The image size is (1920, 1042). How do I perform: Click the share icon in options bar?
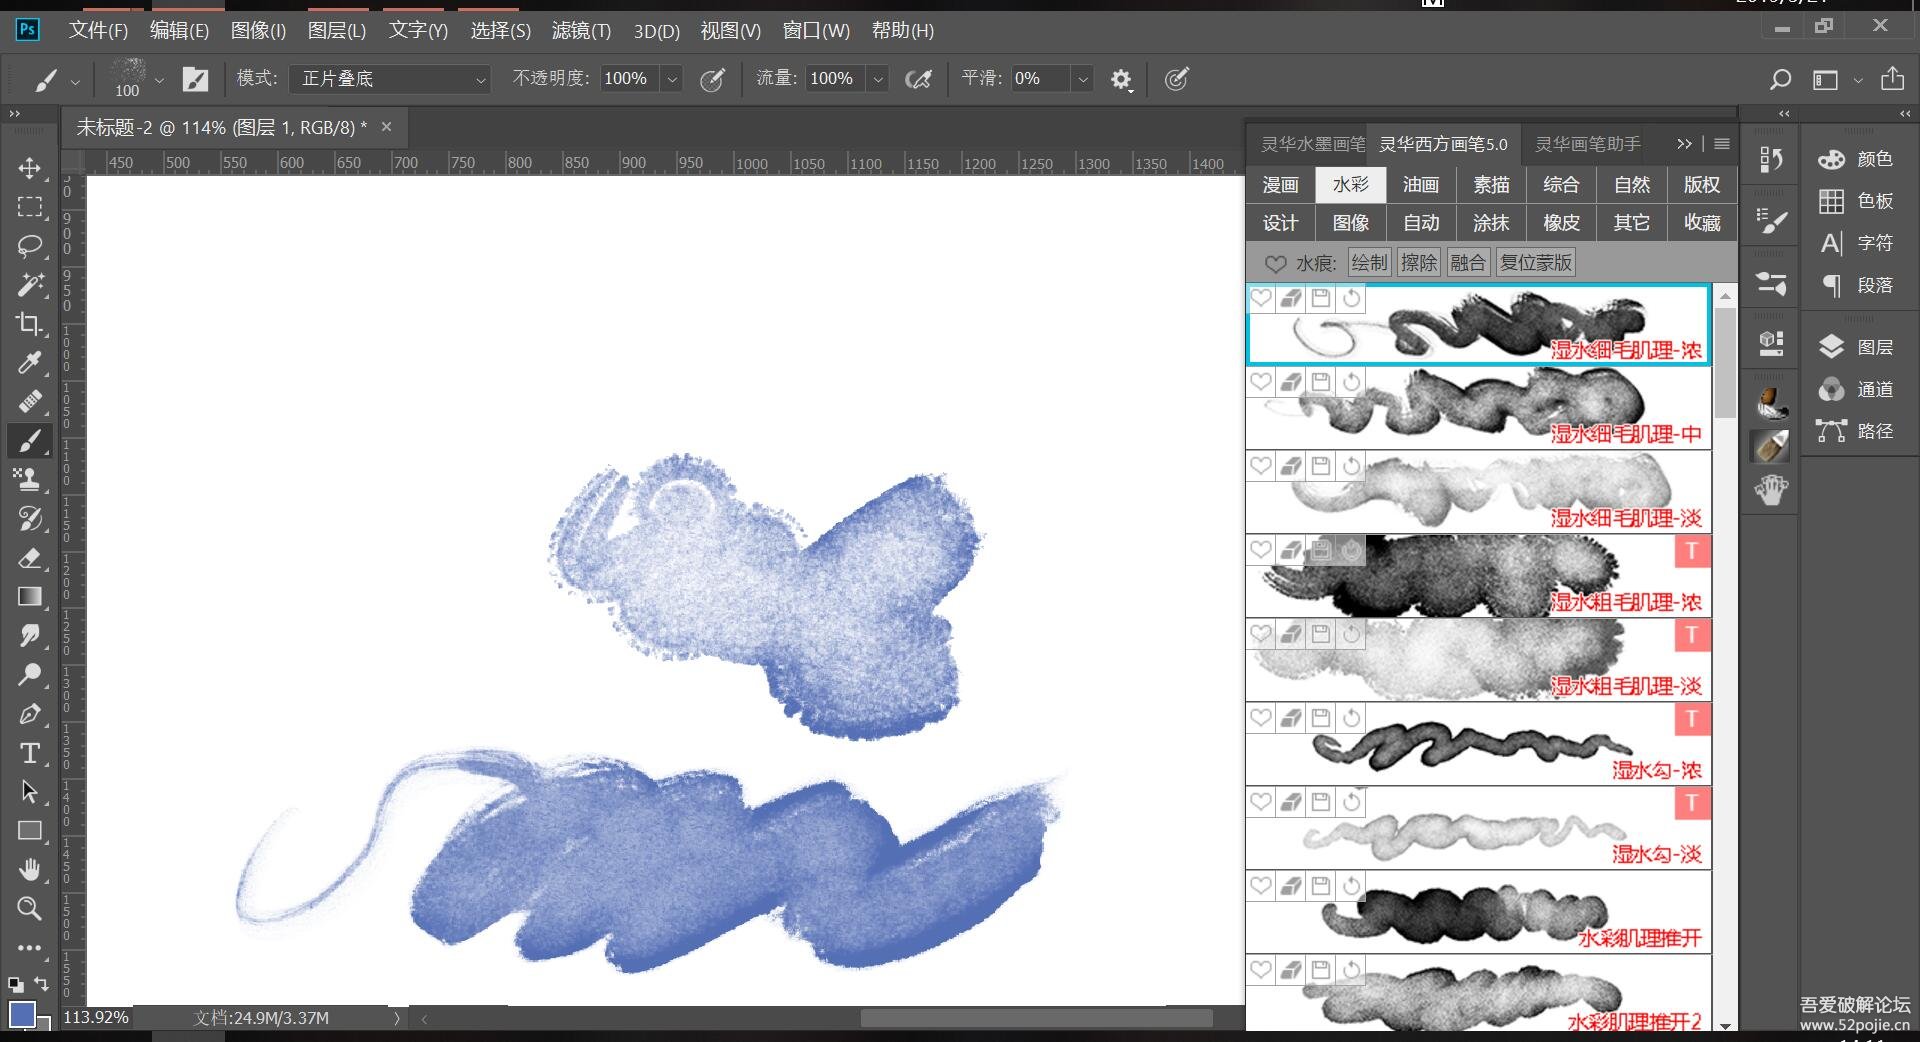pos(1892,78)
